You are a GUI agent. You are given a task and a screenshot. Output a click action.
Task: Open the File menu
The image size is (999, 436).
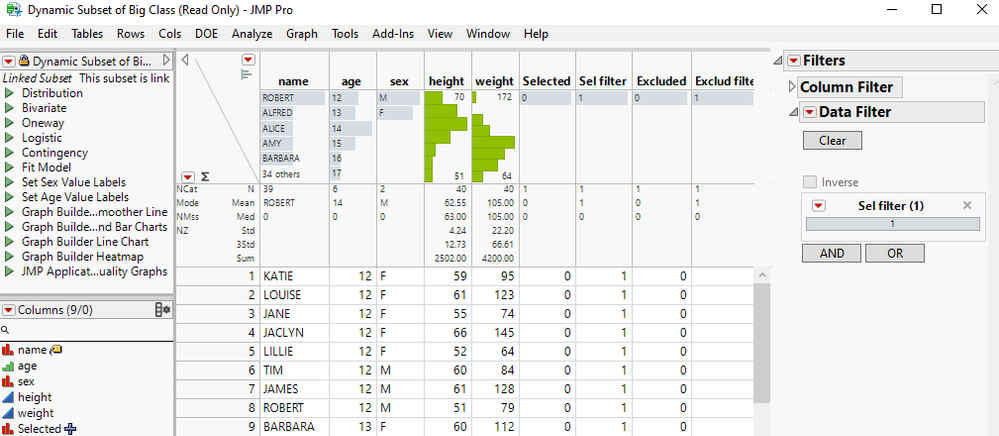tap(15, 34)
